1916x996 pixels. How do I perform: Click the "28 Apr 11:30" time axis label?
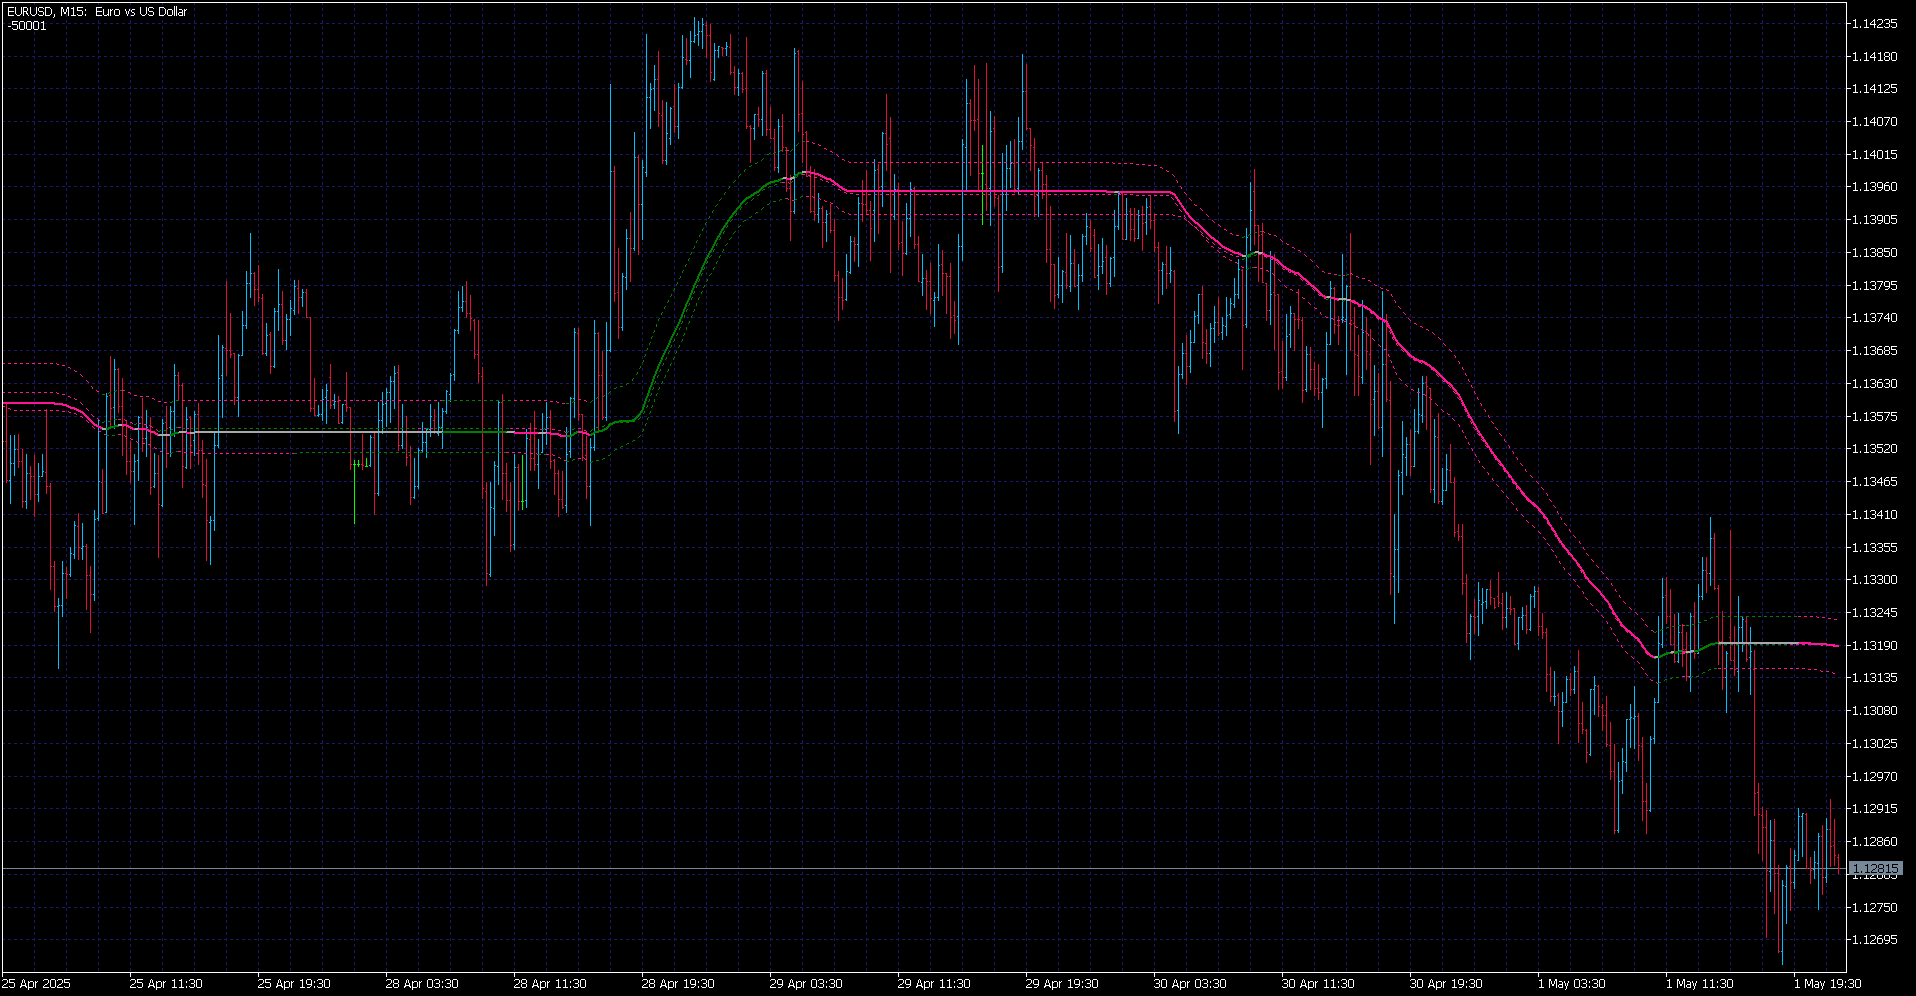click(550, 984)
